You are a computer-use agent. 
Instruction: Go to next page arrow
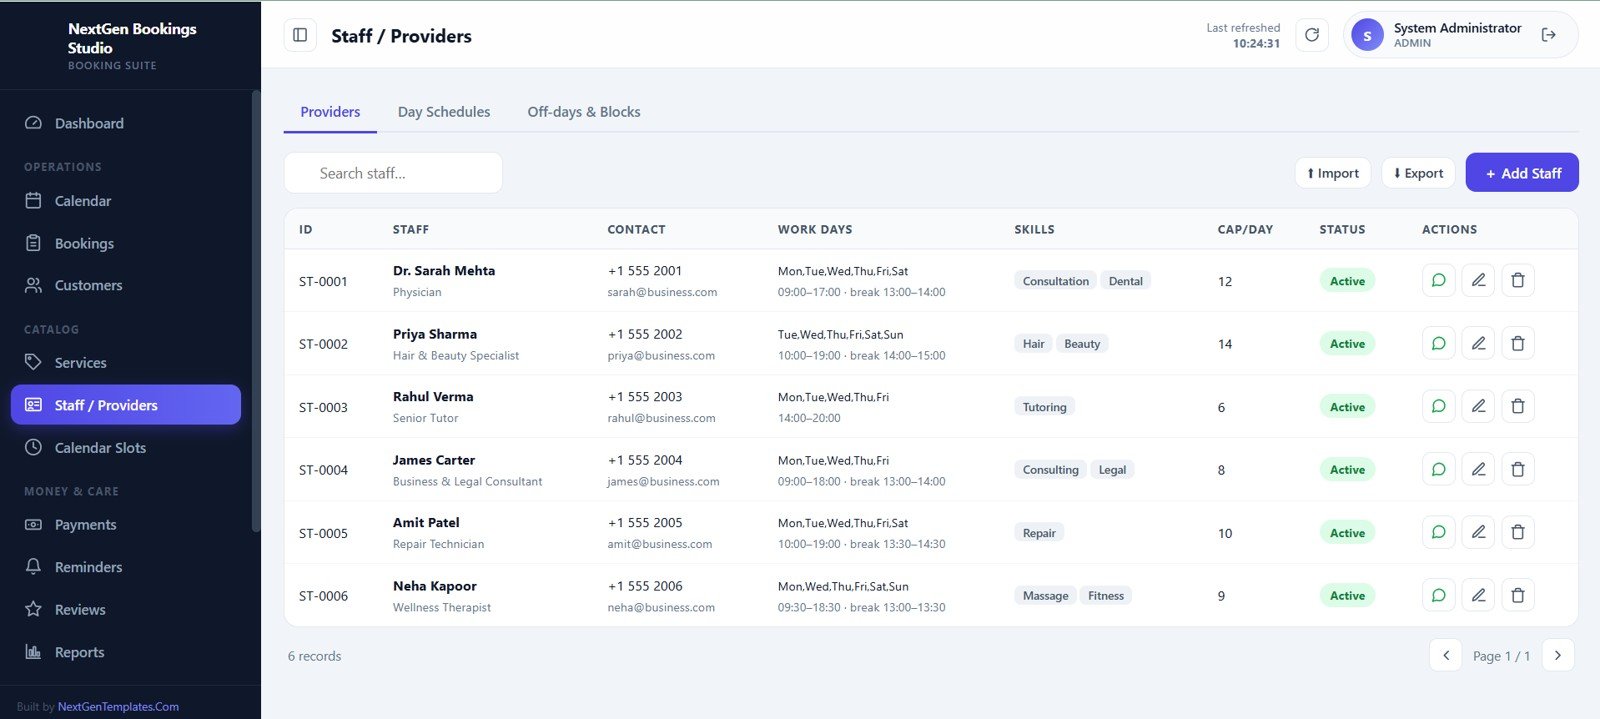pos(1558,655)
